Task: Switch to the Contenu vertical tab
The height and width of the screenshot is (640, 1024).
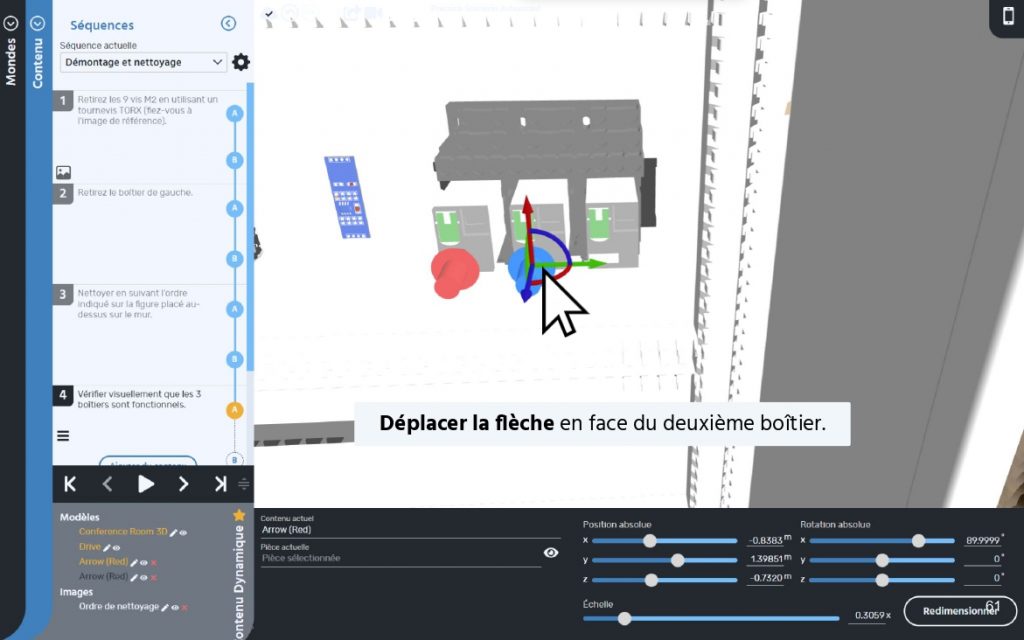Action: [x=38, y=63]
